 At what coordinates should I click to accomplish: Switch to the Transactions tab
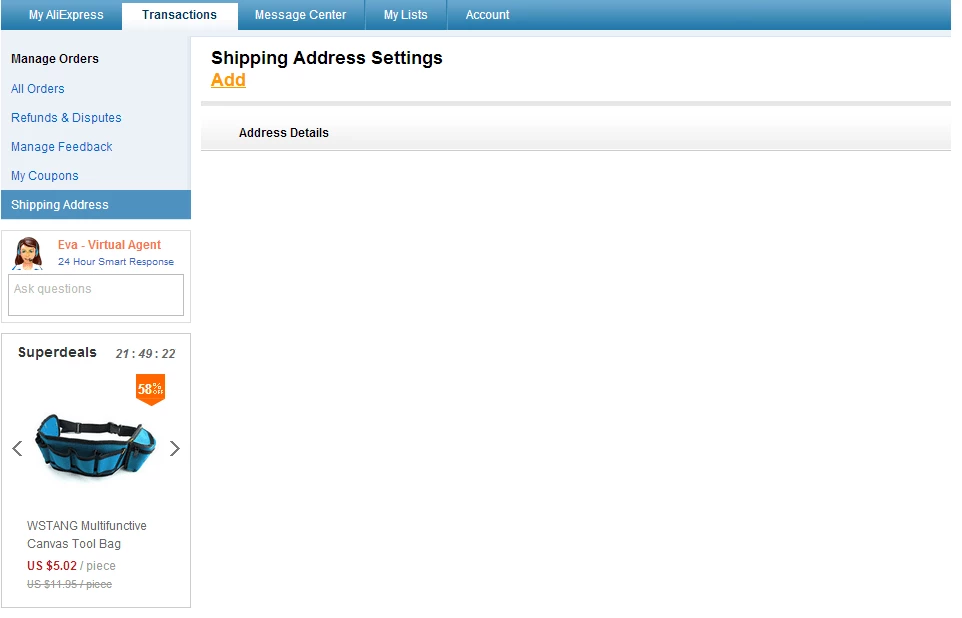click(179, 15)
